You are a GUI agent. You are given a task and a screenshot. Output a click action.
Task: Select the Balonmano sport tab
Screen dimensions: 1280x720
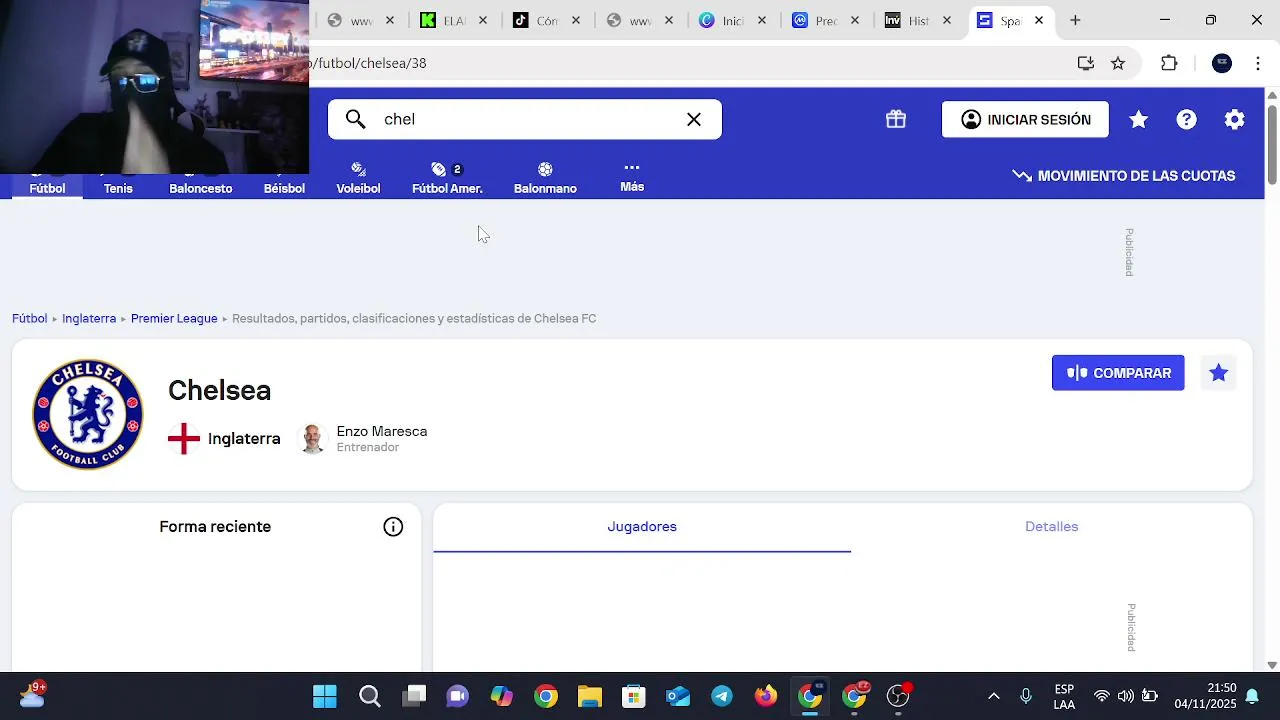point(545,178)
